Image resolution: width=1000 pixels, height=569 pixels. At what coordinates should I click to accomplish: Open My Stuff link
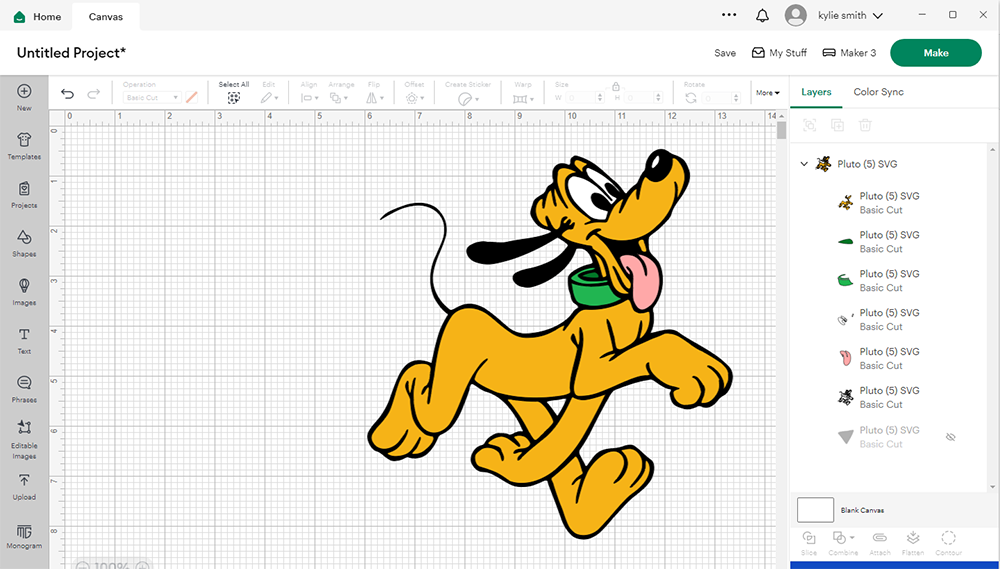click(779, 53)
